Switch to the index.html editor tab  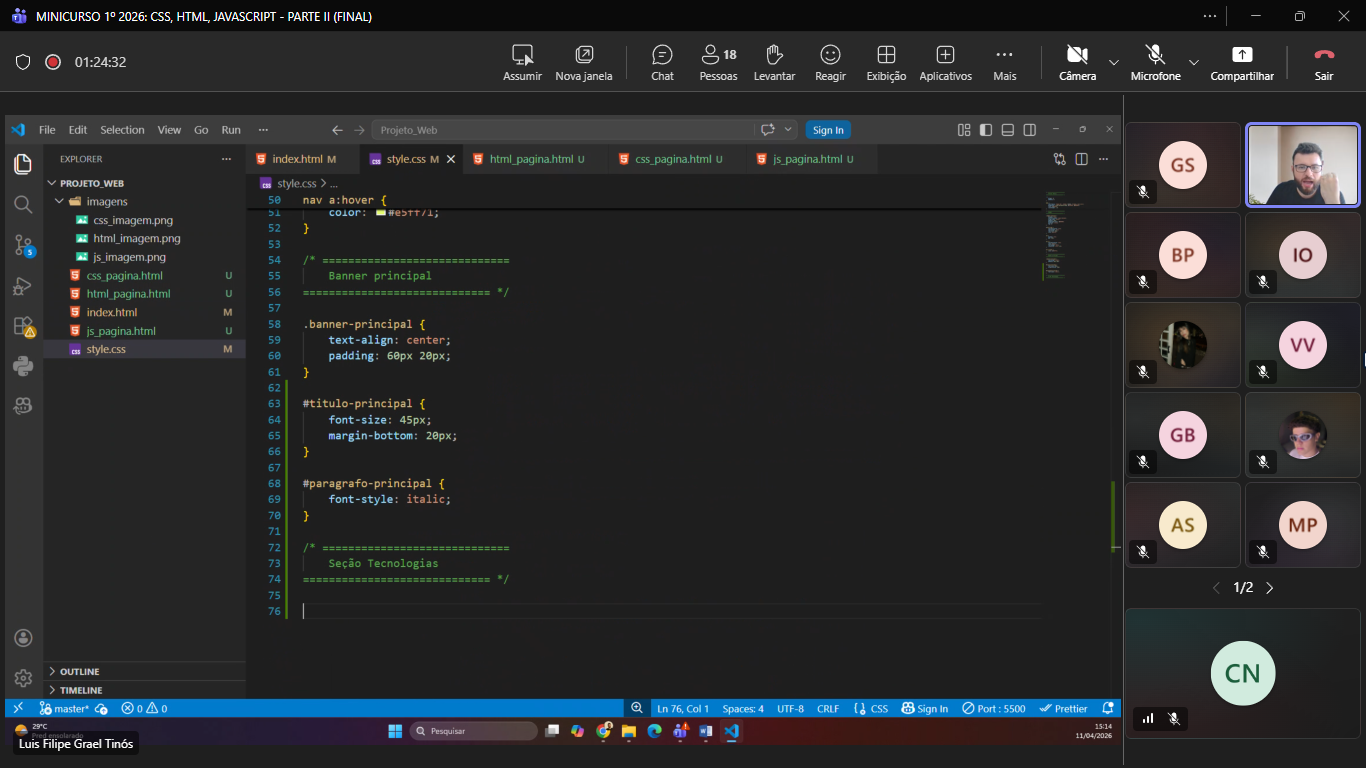tap(297, 159)
